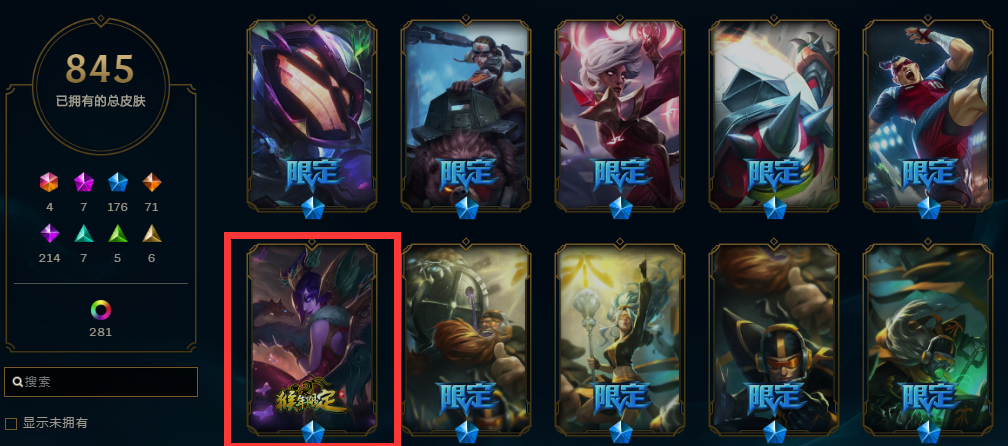Click the 845 total skins counter circle

pos(101,85)
